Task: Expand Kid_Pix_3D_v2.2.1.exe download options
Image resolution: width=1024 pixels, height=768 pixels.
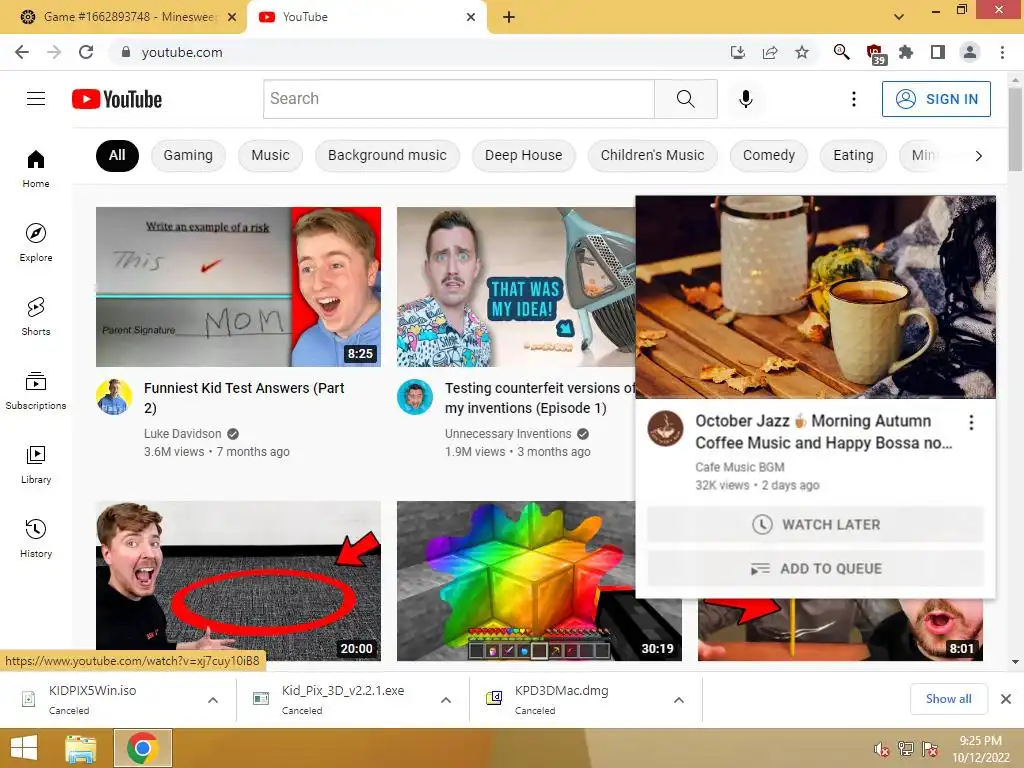Action: pyautogui.click(x=446, y=700)
